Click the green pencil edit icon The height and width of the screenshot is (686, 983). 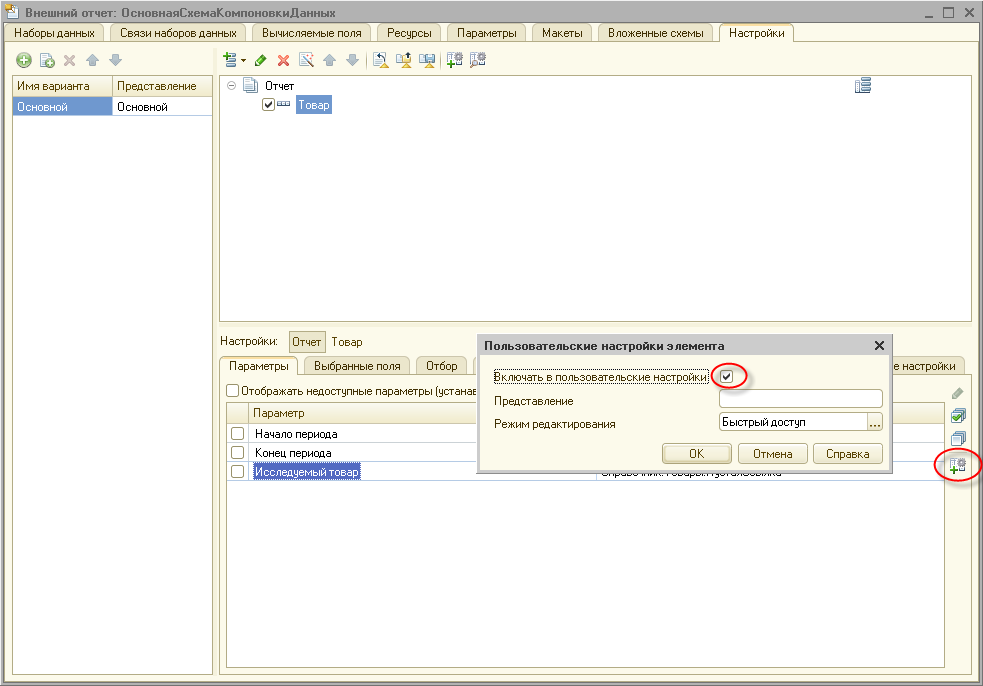(x=261, y=60)
